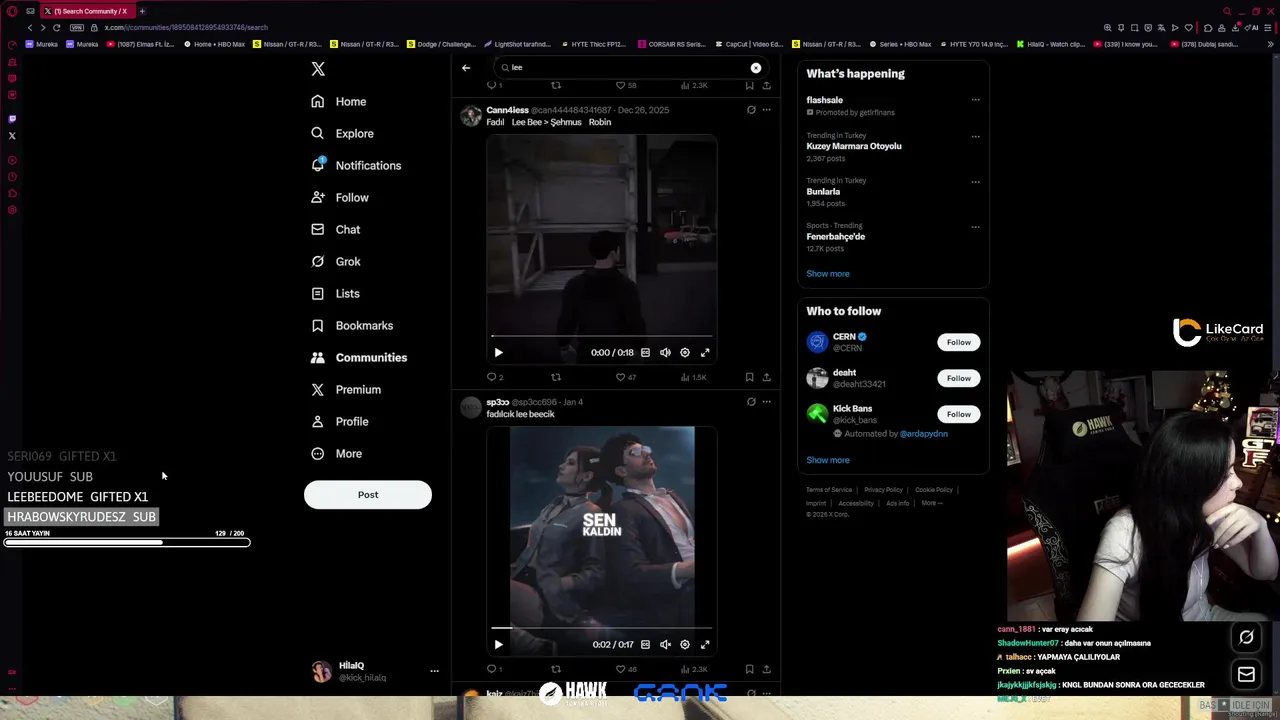Open Explore in the X sidebar
Viewport: 1280px width, 720px height.
pyautogui.click(x=342, y=134)
